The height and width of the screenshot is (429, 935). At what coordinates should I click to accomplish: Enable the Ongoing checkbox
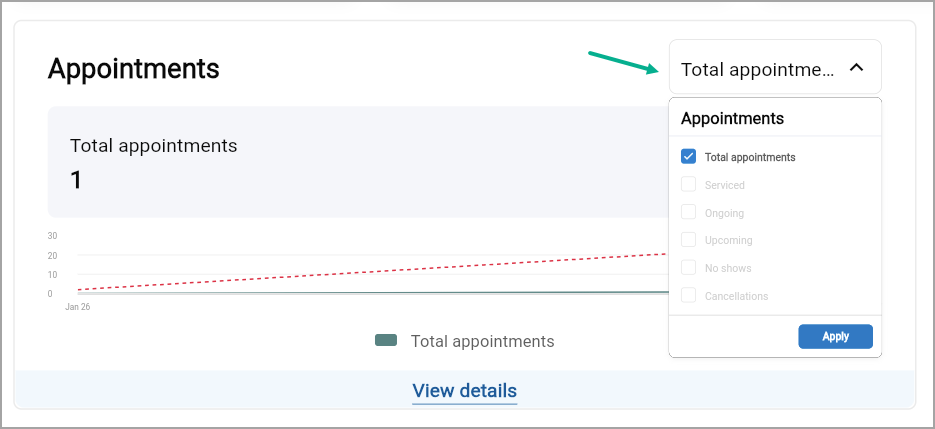688,212
